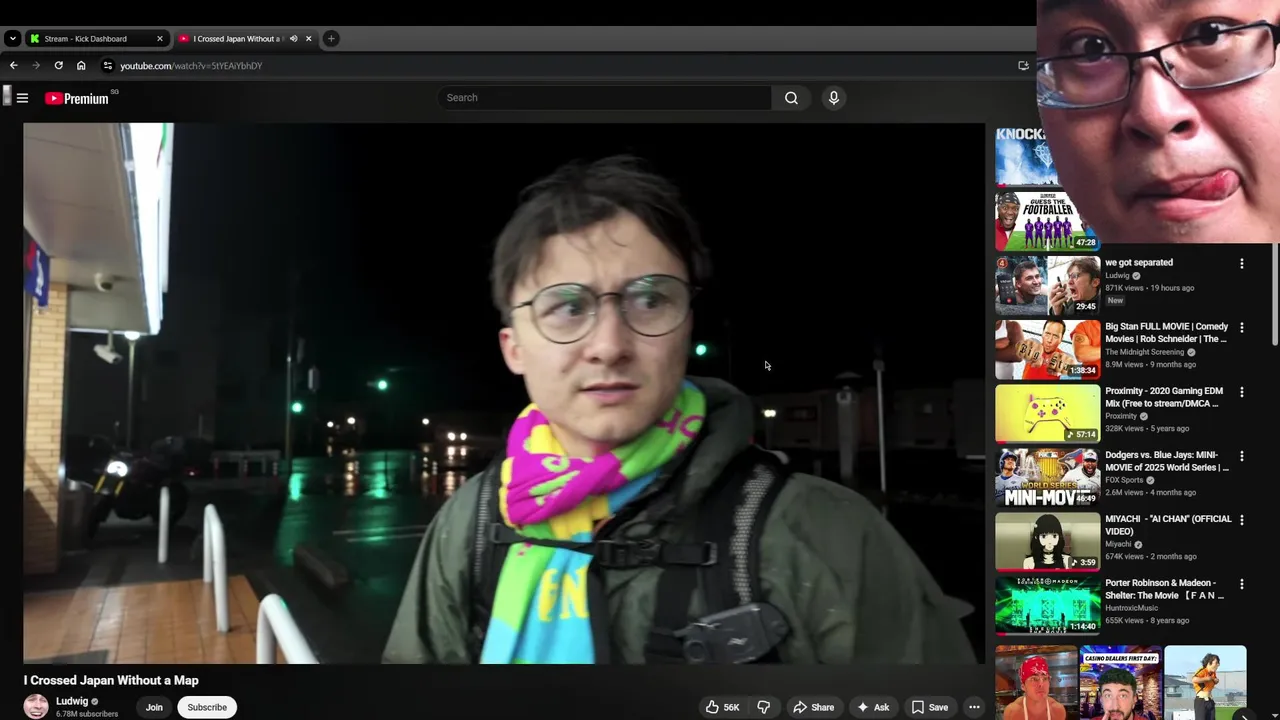Open more actions menu beside Save
1280x720 pixels.
tap(974, 707)
